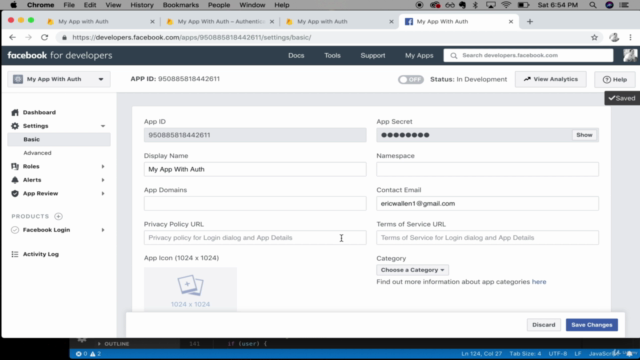640x360 pixels.
Task: Toggle the app status OFF switch
Action: point(411,80)
